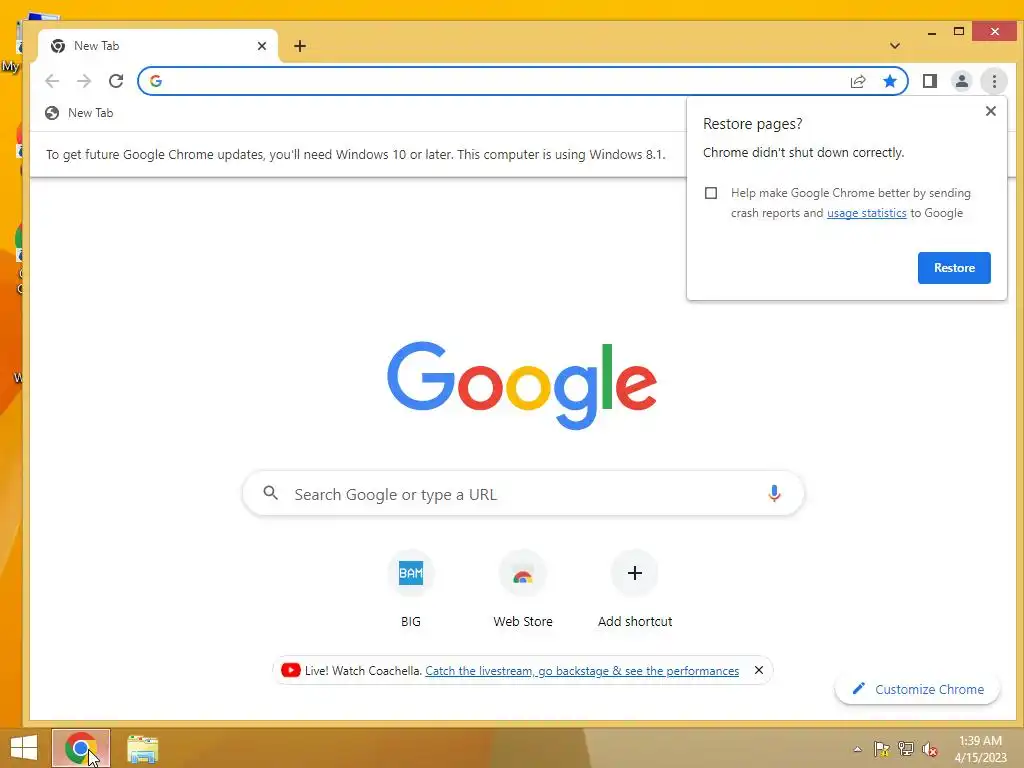This screenshot has width=1024, height=768.
Task: Open the Coachella livestream link
Action: (x=582, y=671)
